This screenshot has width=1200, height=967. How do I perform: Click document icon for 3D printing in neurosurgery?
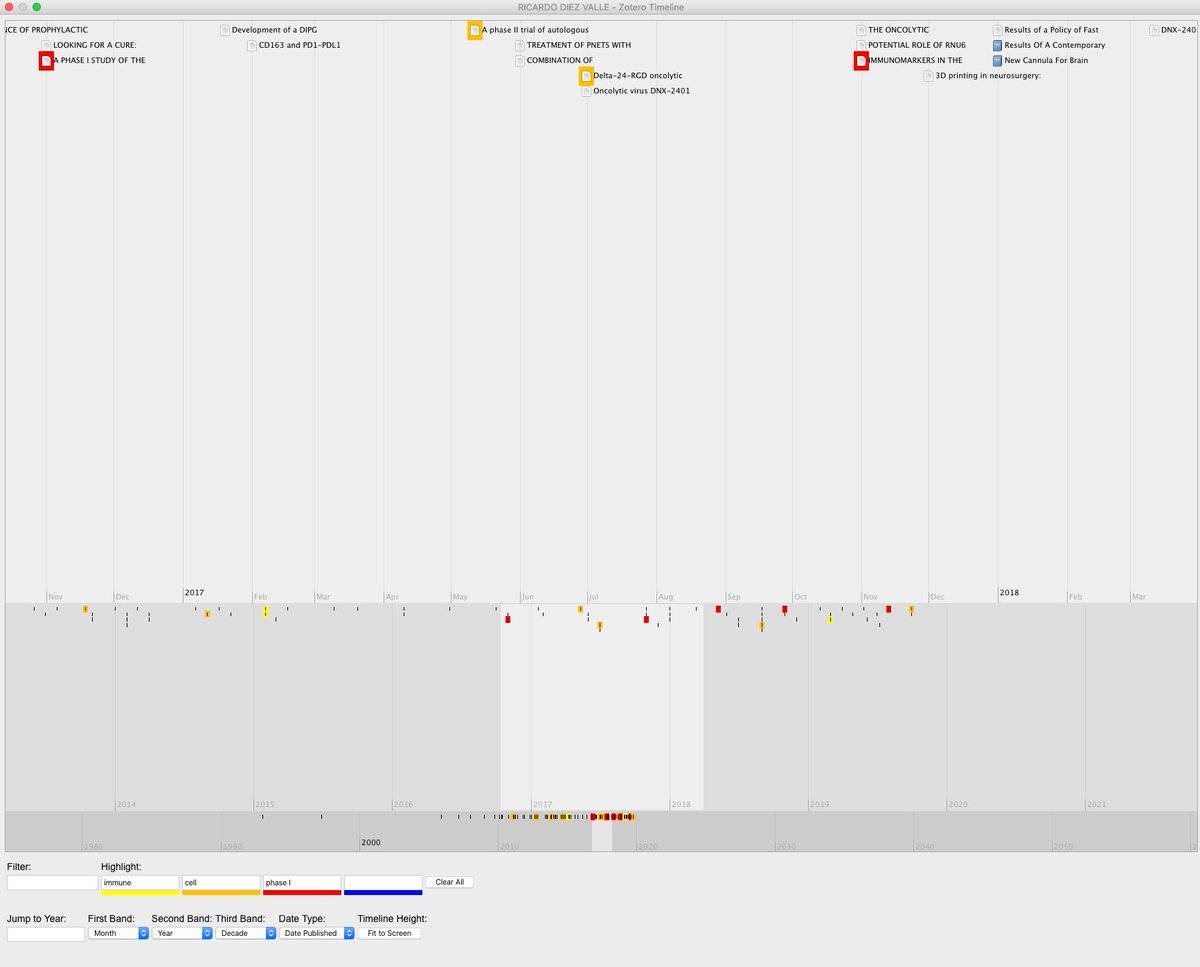point(928,76)
